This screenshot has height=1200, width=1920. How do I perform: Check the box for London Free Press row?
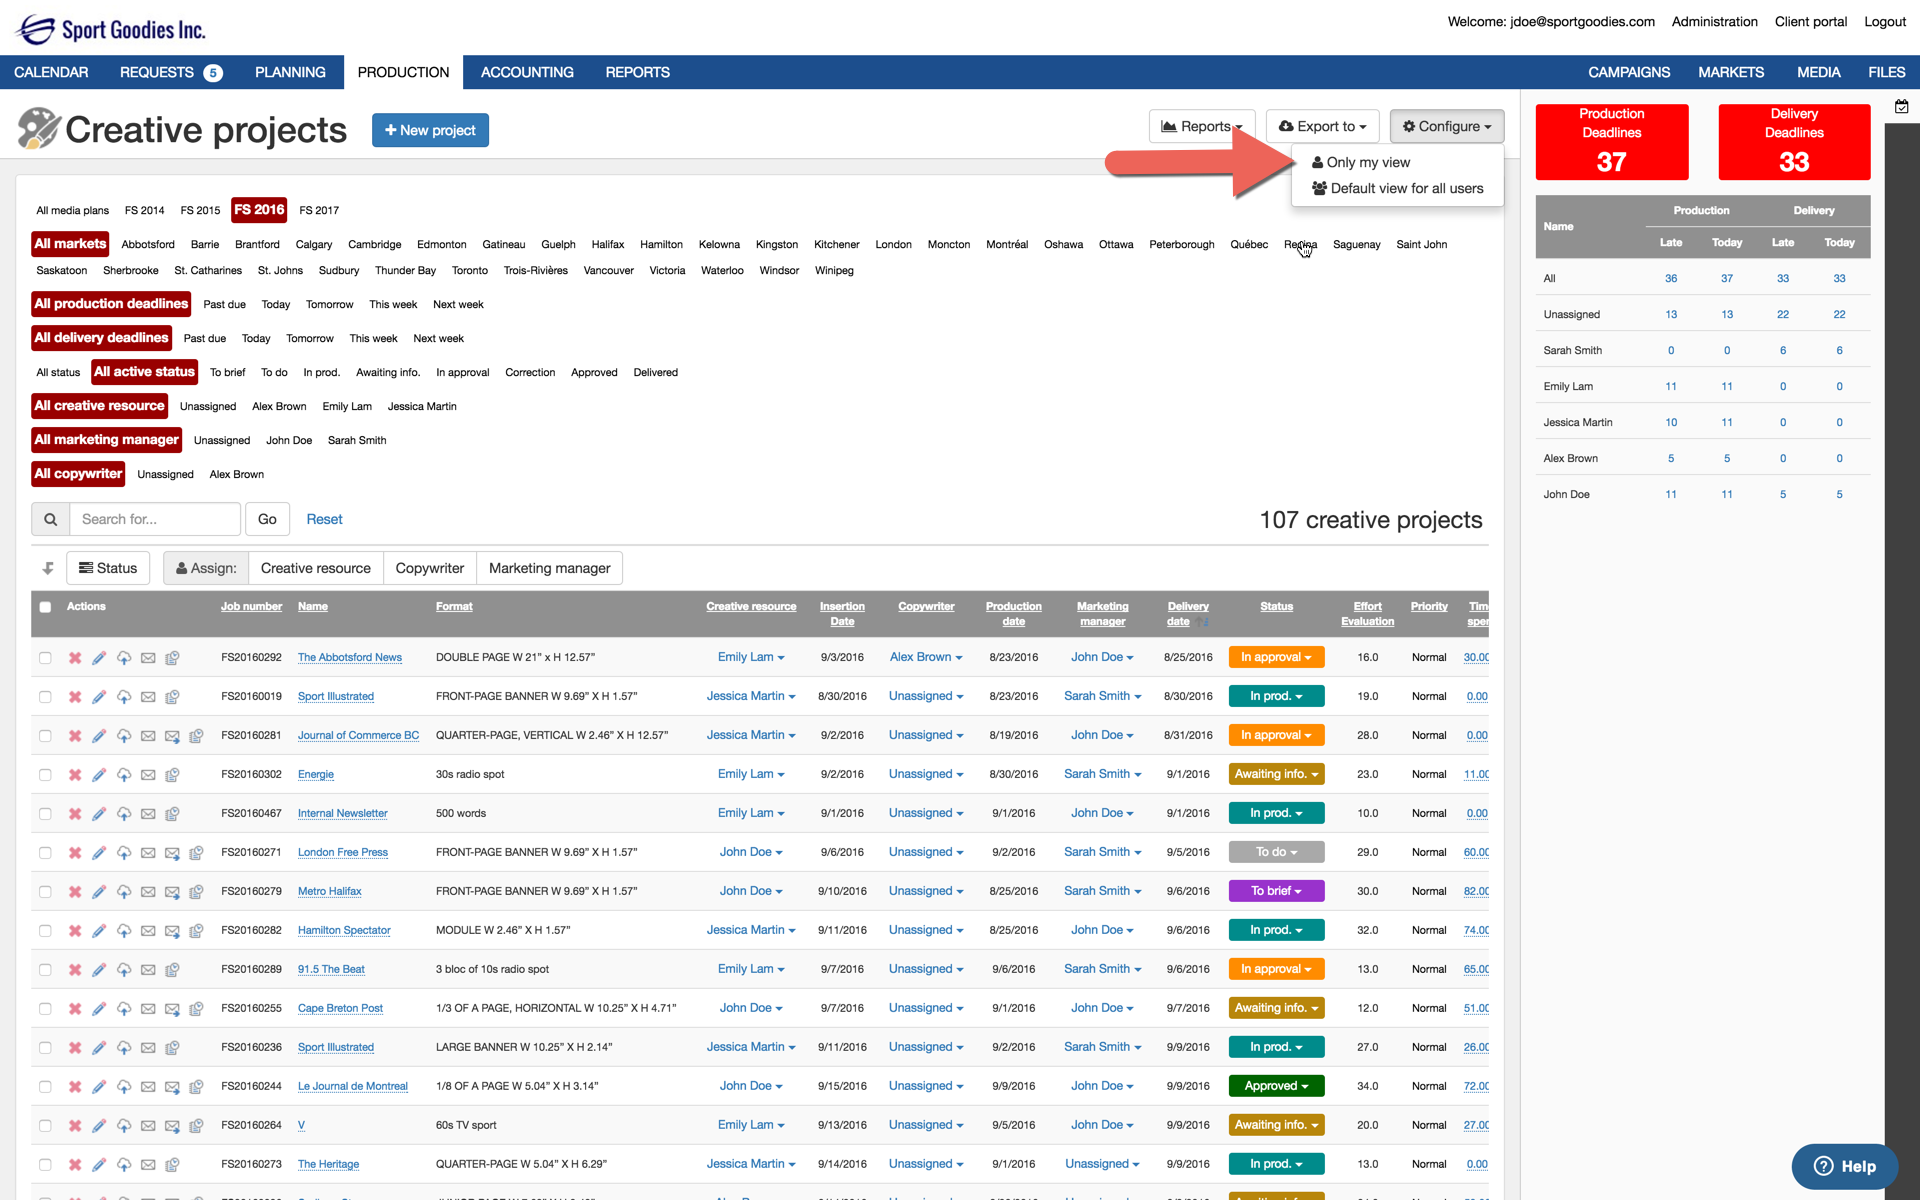(x=45, y=853)
